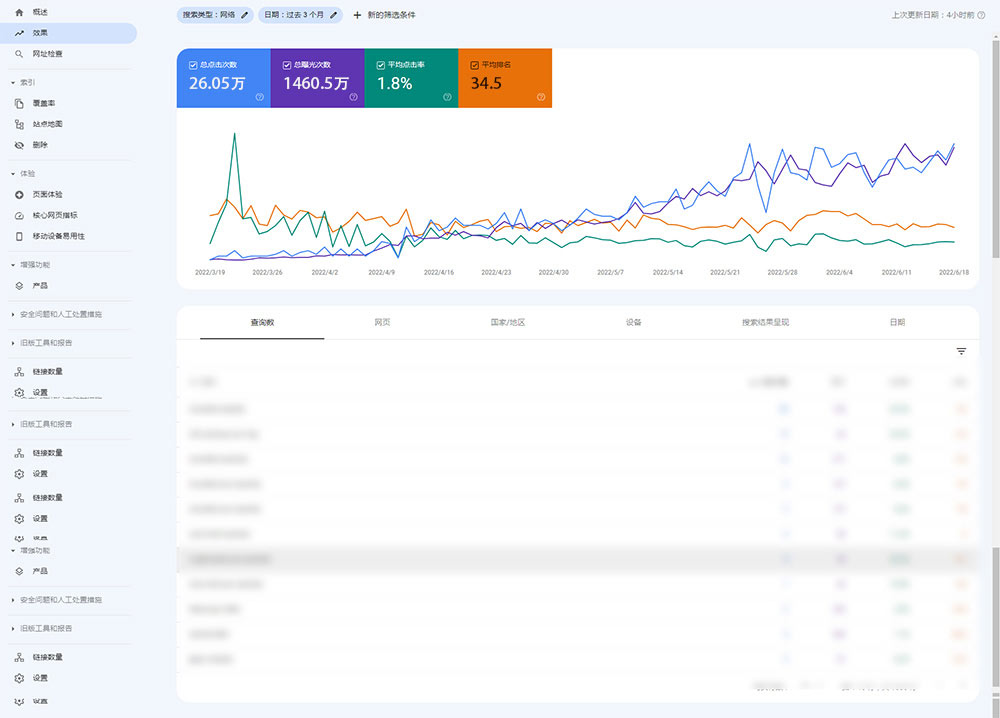Open help icon on 总曝光次数 card
Viewport: 1000px width, 718px height.
[x=353, y=97]
